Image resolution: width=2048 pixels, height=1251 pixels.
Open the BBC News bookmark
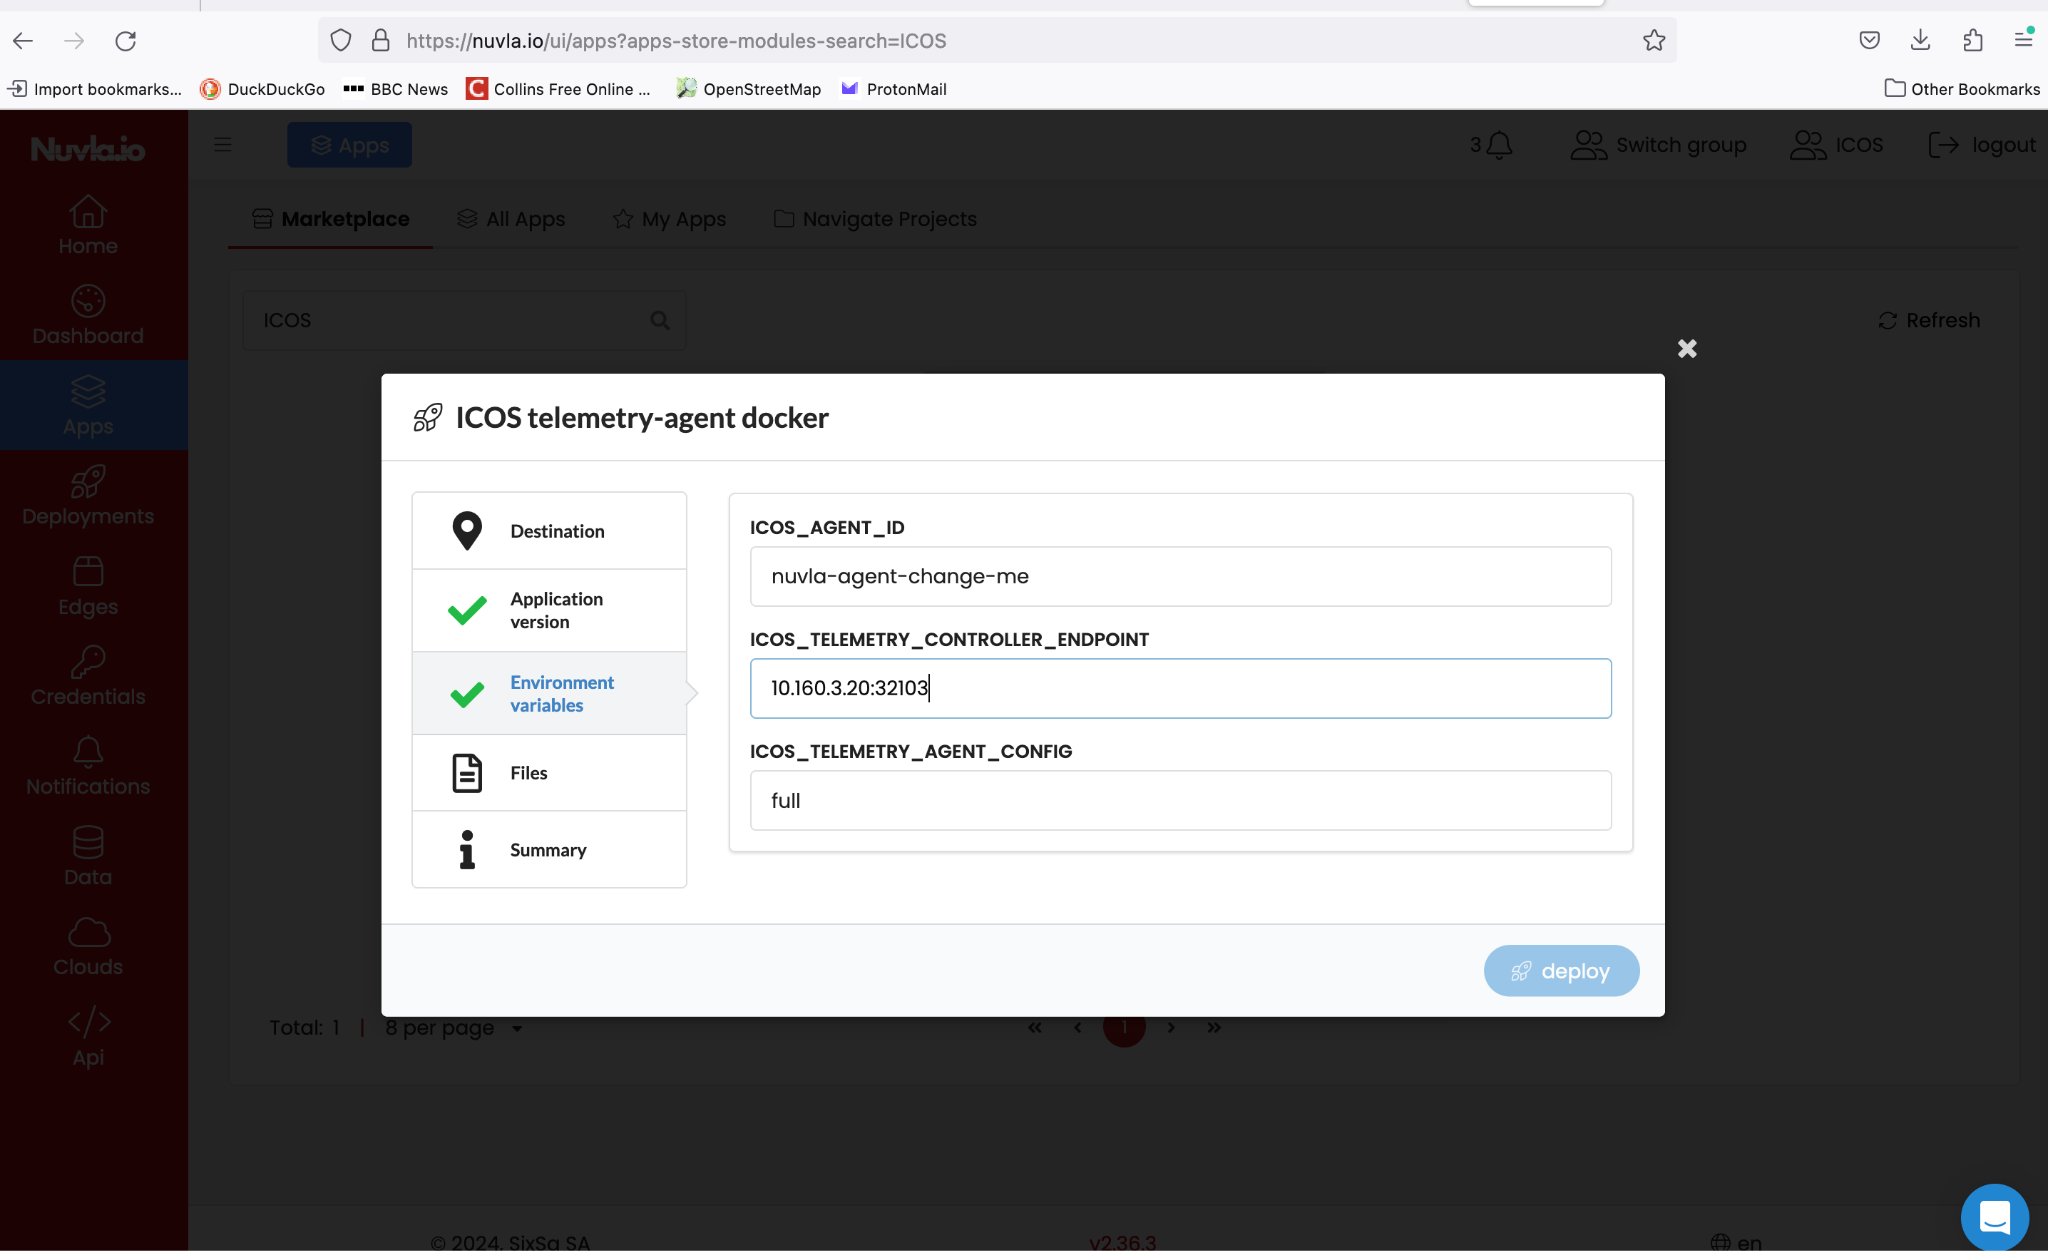(395, 89)
